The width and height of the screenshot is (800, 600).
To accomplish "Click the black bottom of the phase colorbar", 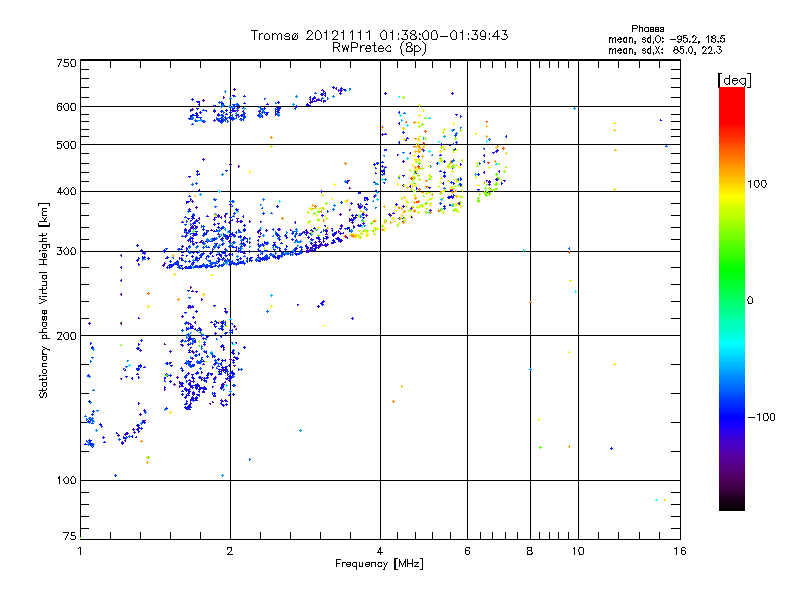I will (732, 503).
